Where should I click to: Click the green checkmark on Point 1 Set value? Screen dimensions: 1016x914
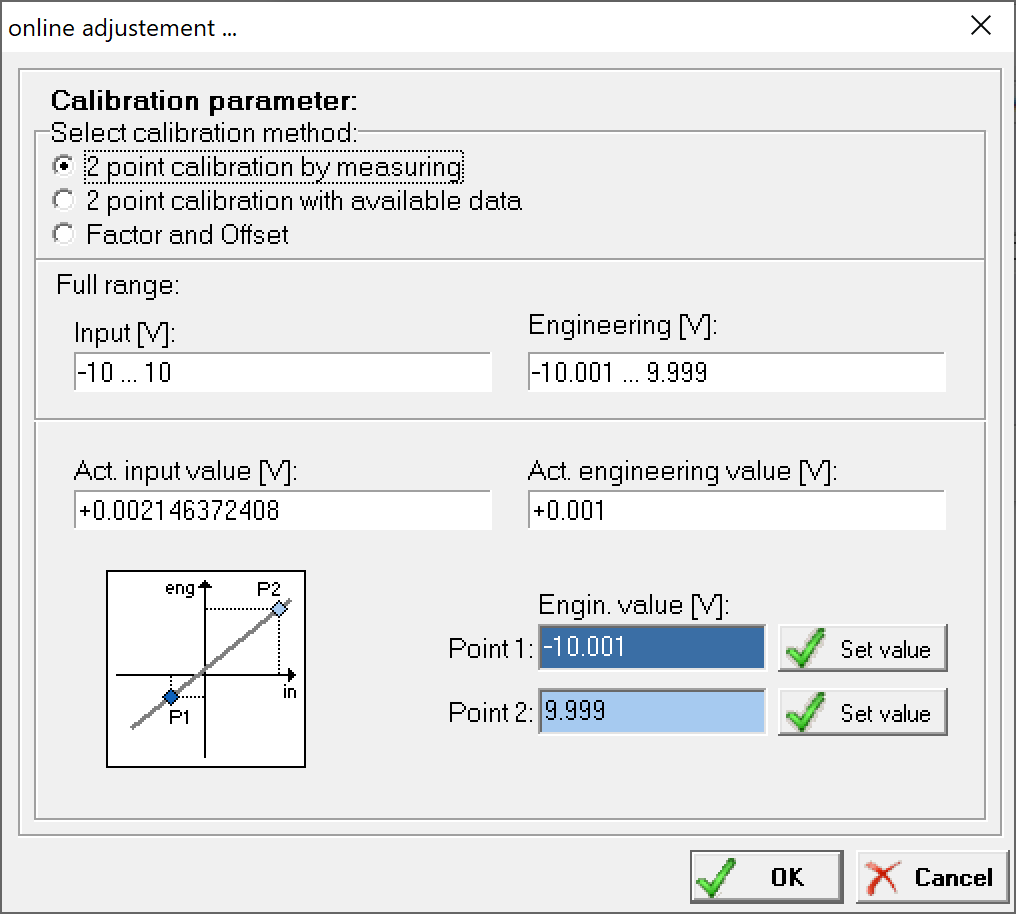coord(804,648)
